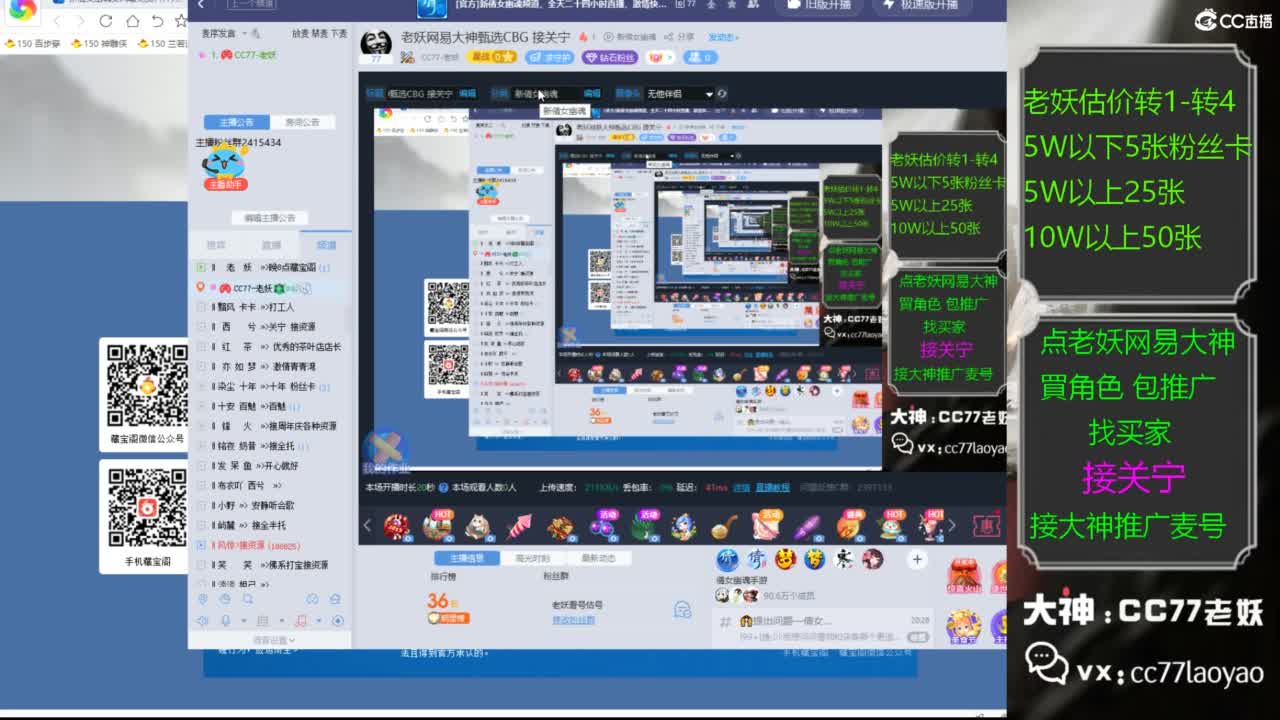1280x720 pixels.
Task: Click the refresh icon beside 无他伴侣
Action: pyautogui.click(x=722, y=93)
